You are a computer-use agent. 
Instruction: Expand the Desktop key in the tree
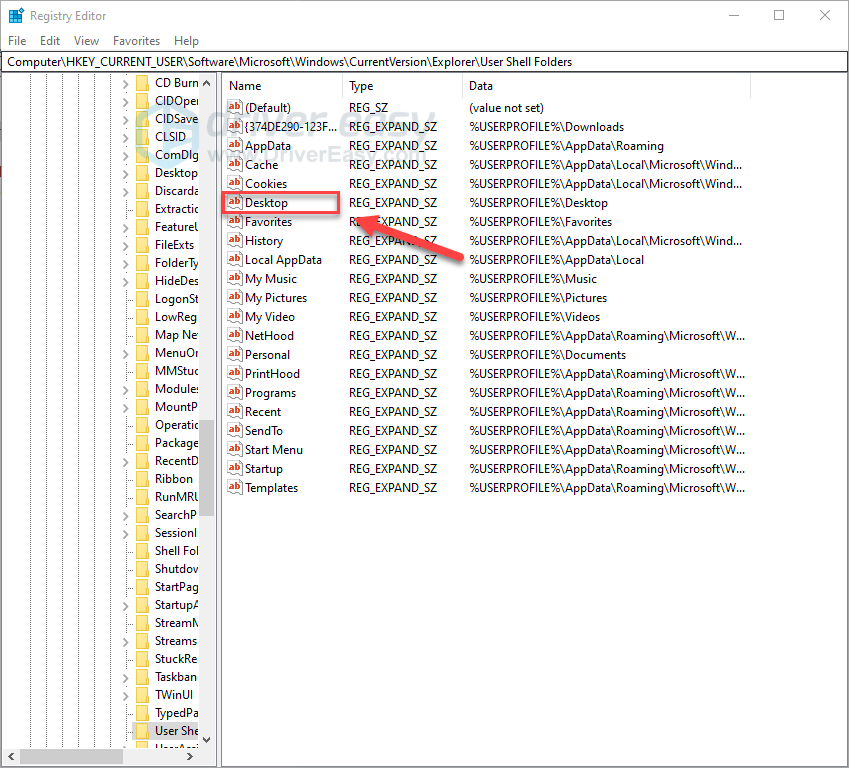(125, 174)
